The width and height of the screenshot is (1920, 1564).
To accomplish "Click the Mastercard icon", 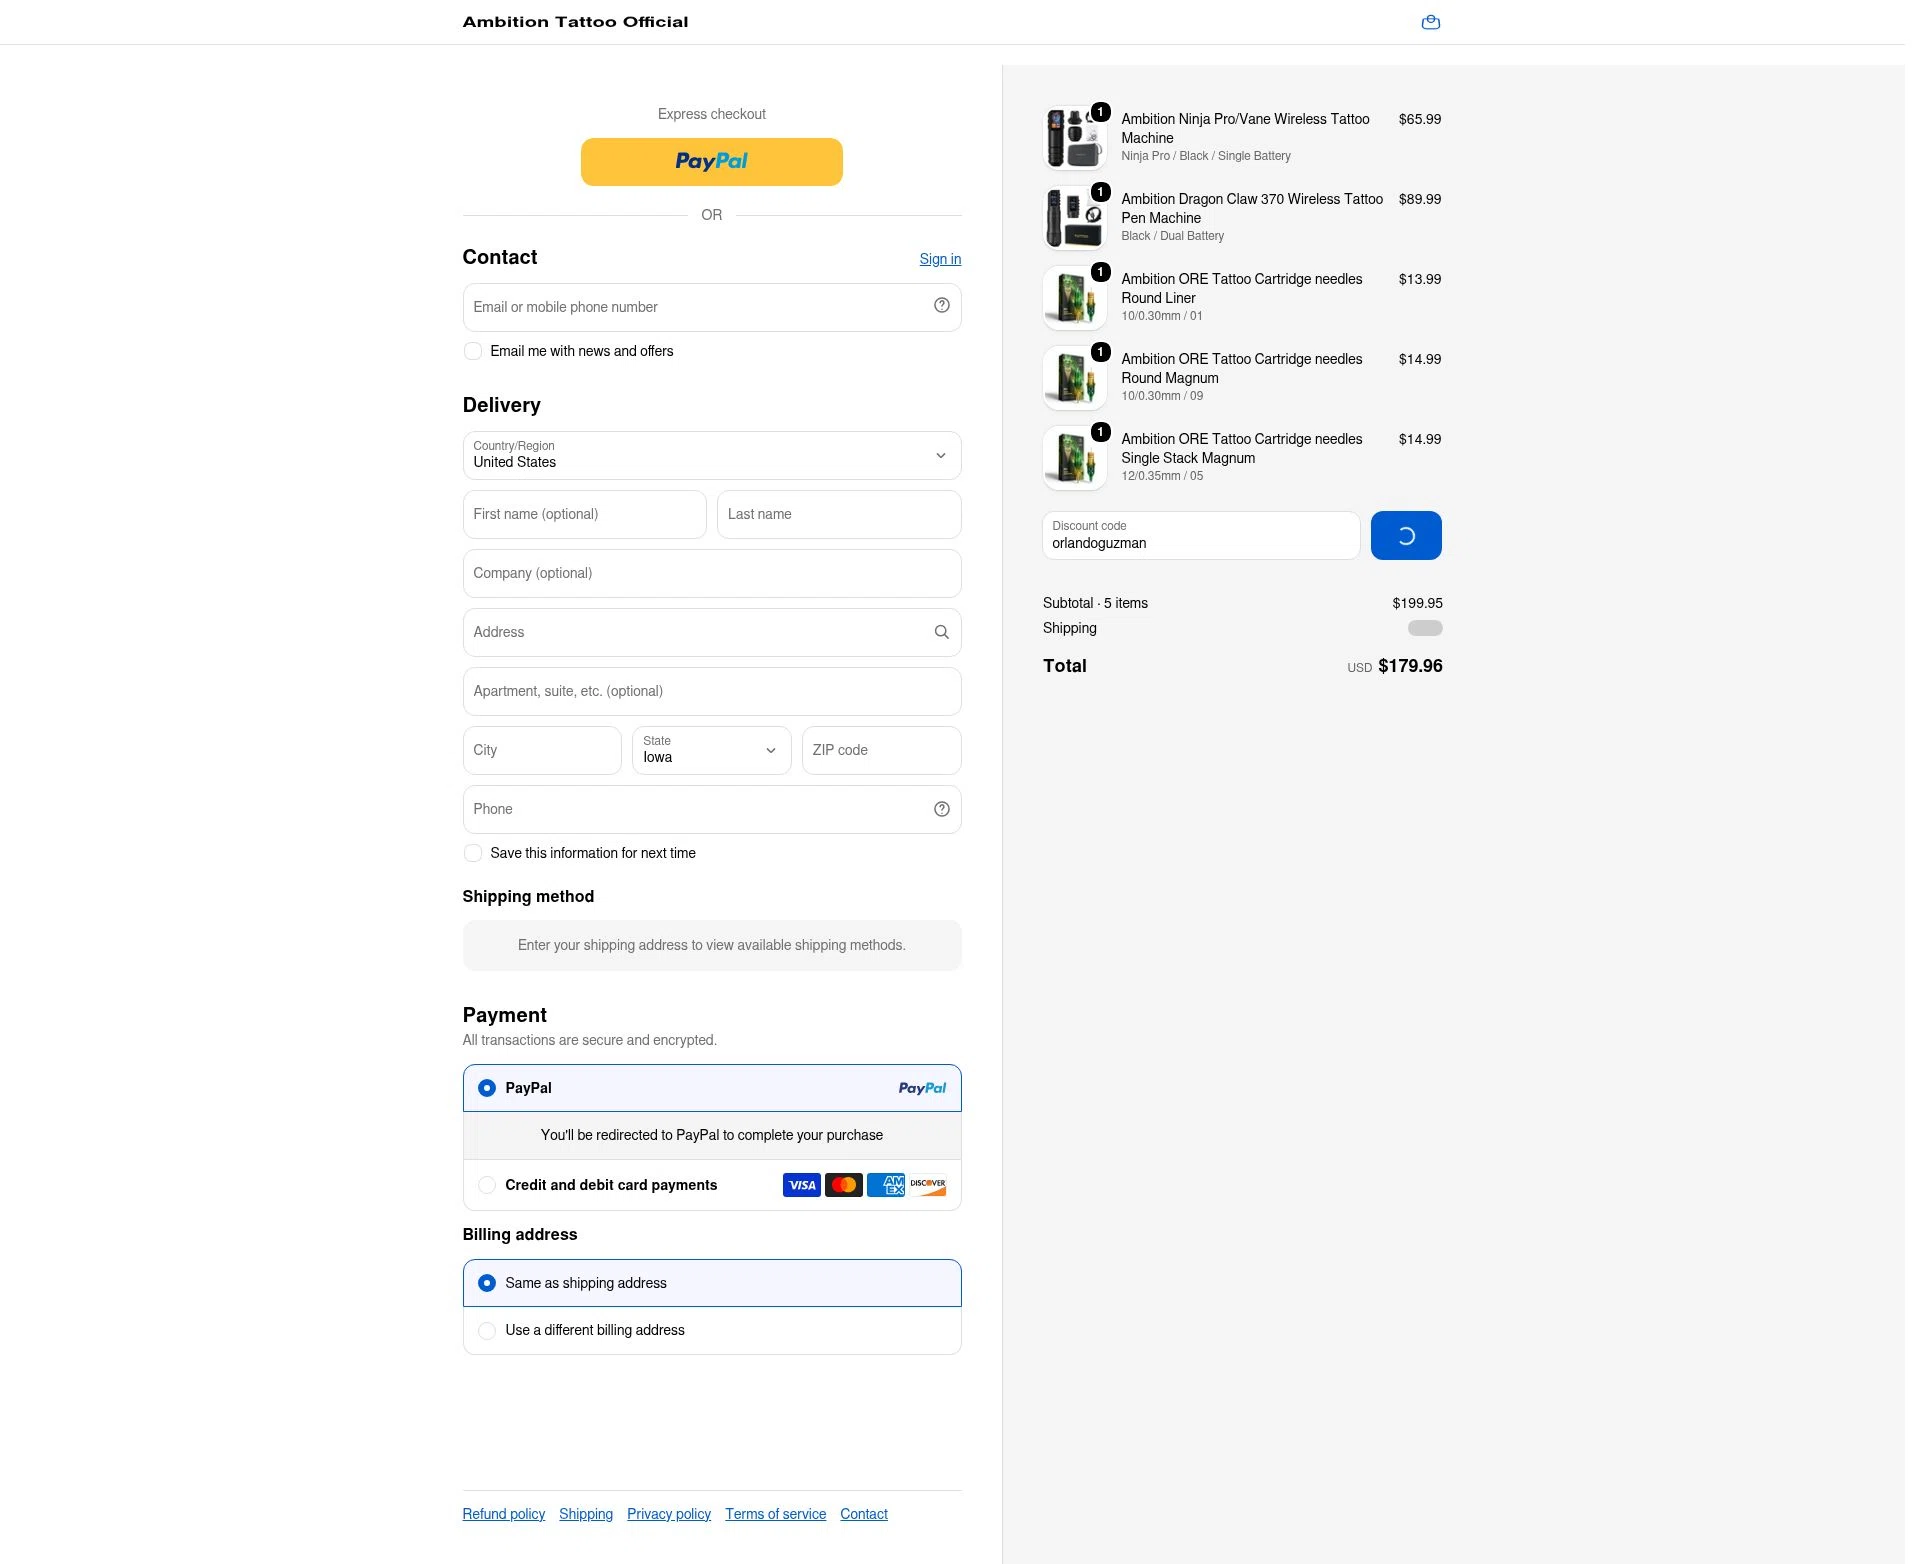I will (844, 1185).
